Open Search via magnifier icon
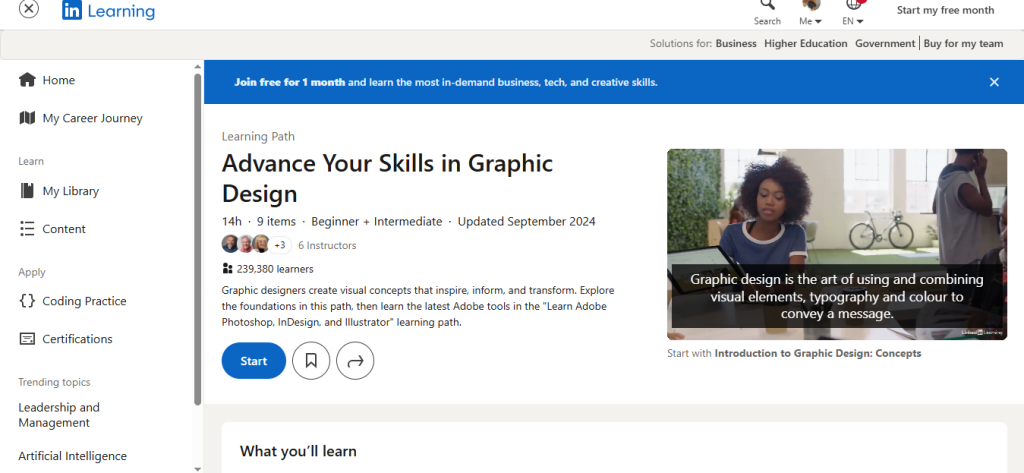Image resolution: width=1024 pixels, height=473 pixels. click(767, 5)
